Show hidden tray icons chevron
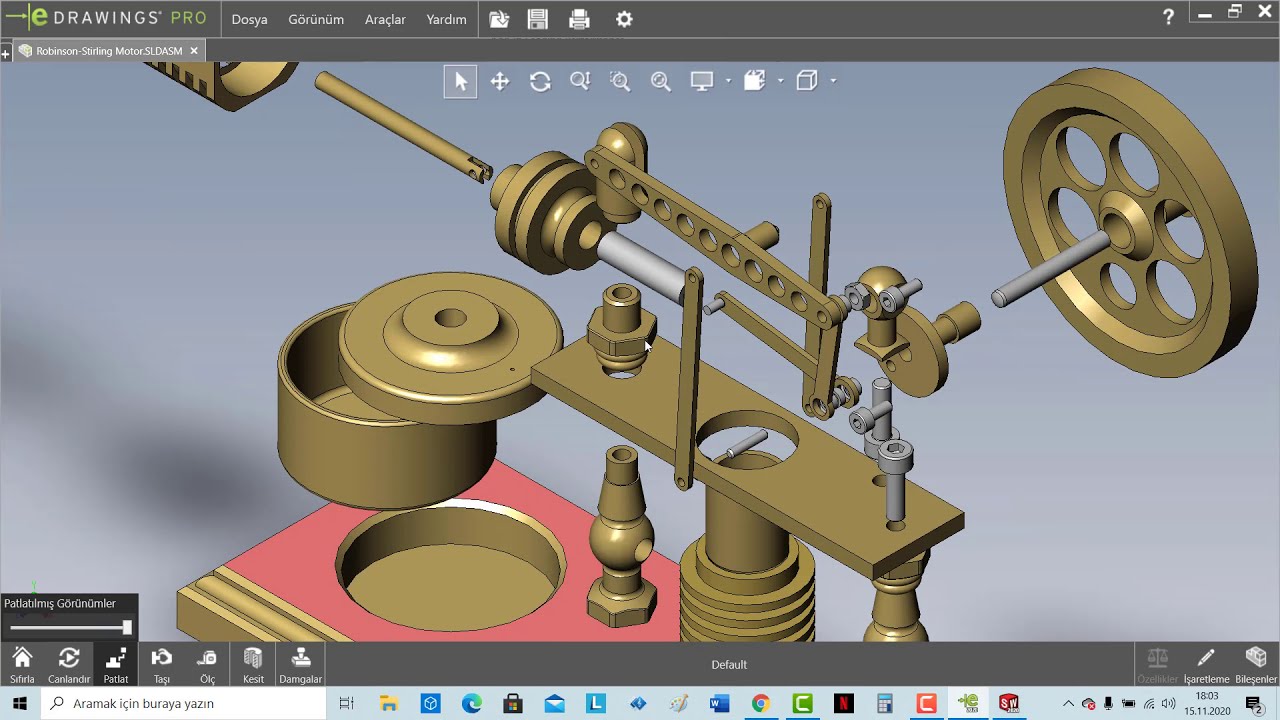 1068,704
